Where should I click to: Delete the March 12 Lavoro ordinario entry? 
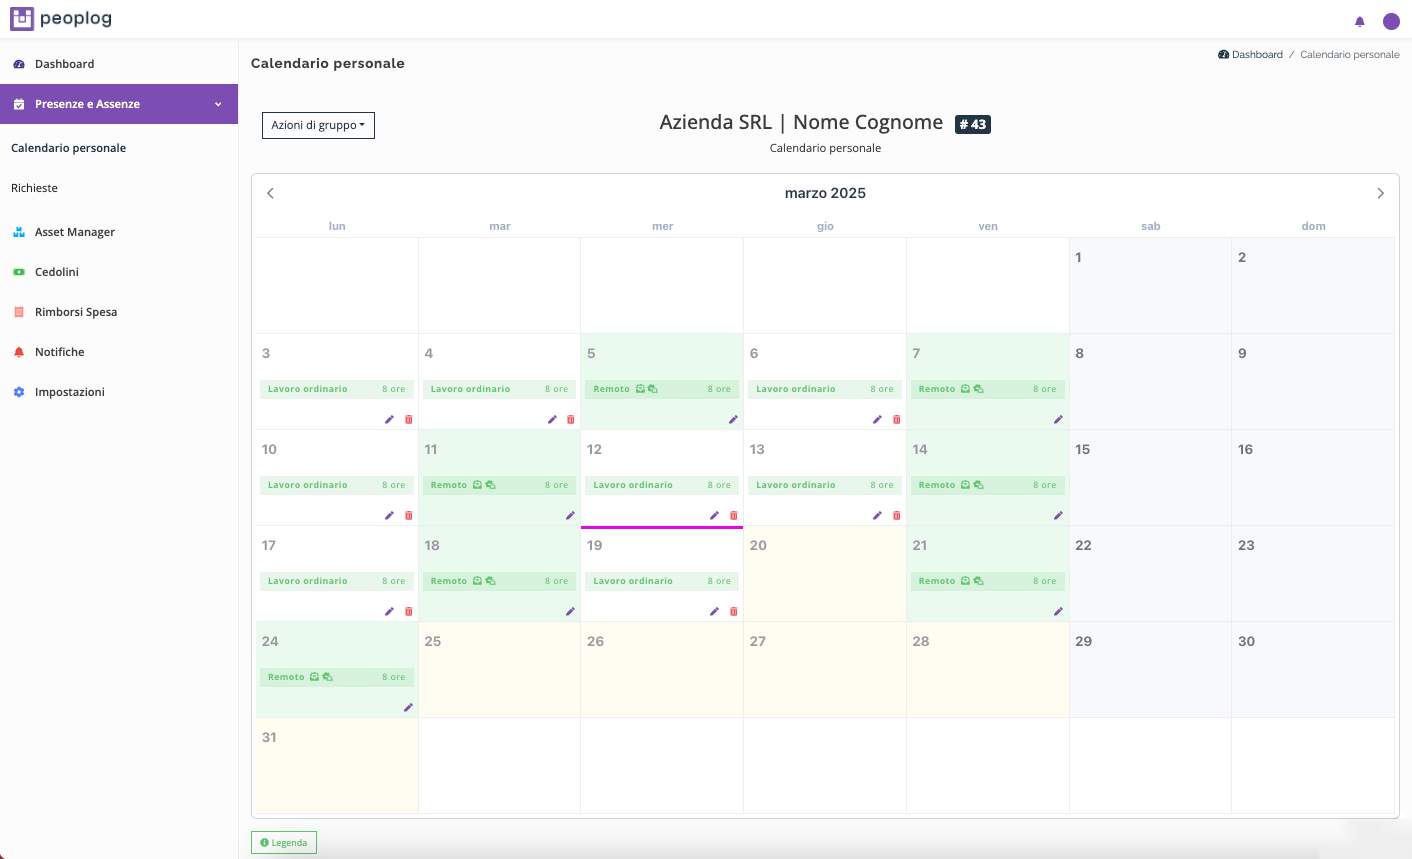click(733, 515)
